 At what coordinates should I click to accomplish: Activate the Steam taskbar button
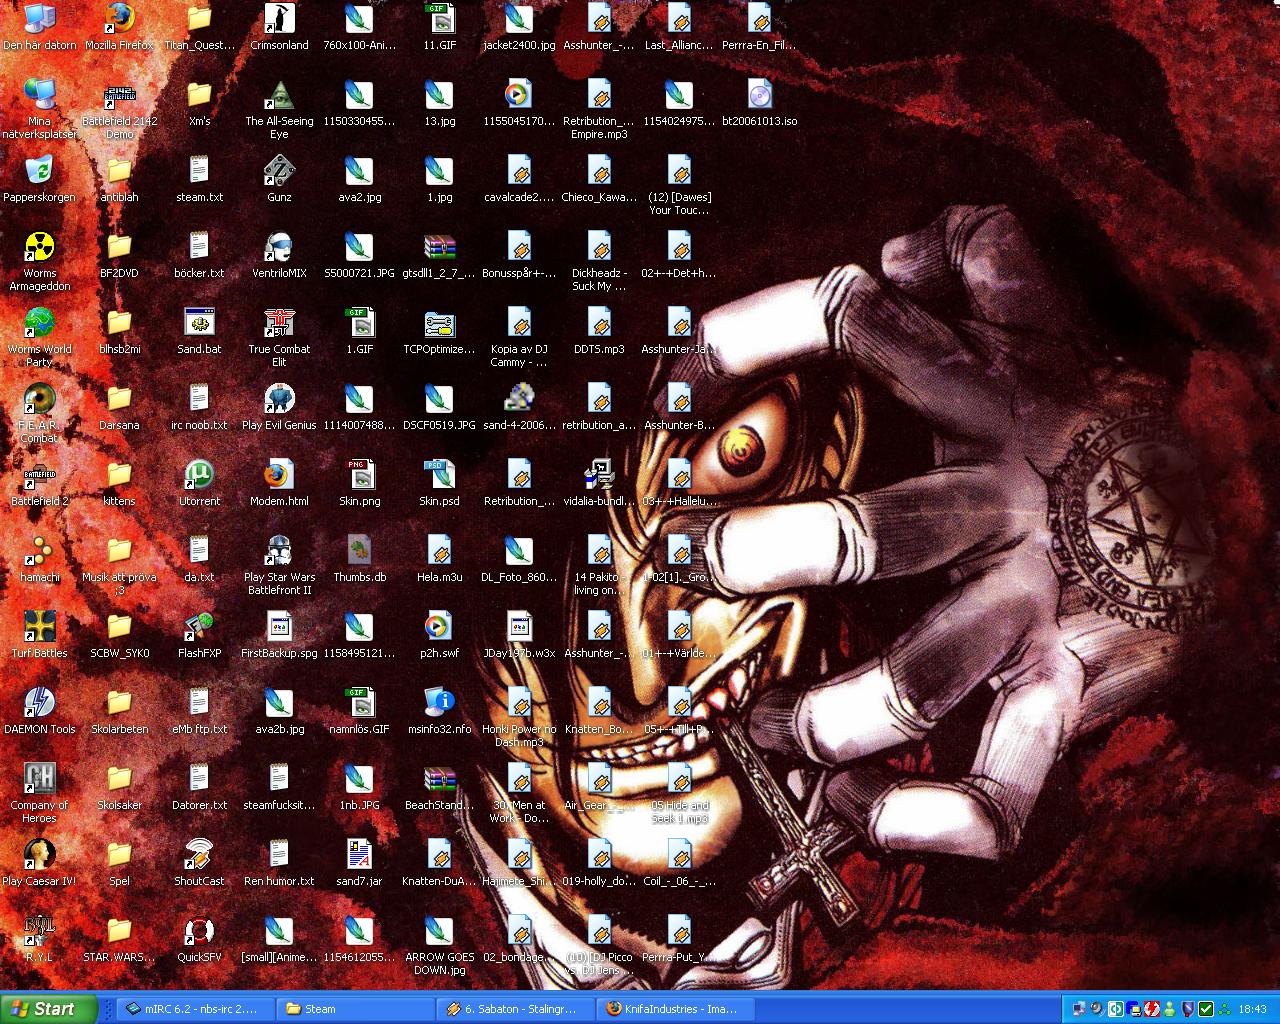(x=355, y=1009)
